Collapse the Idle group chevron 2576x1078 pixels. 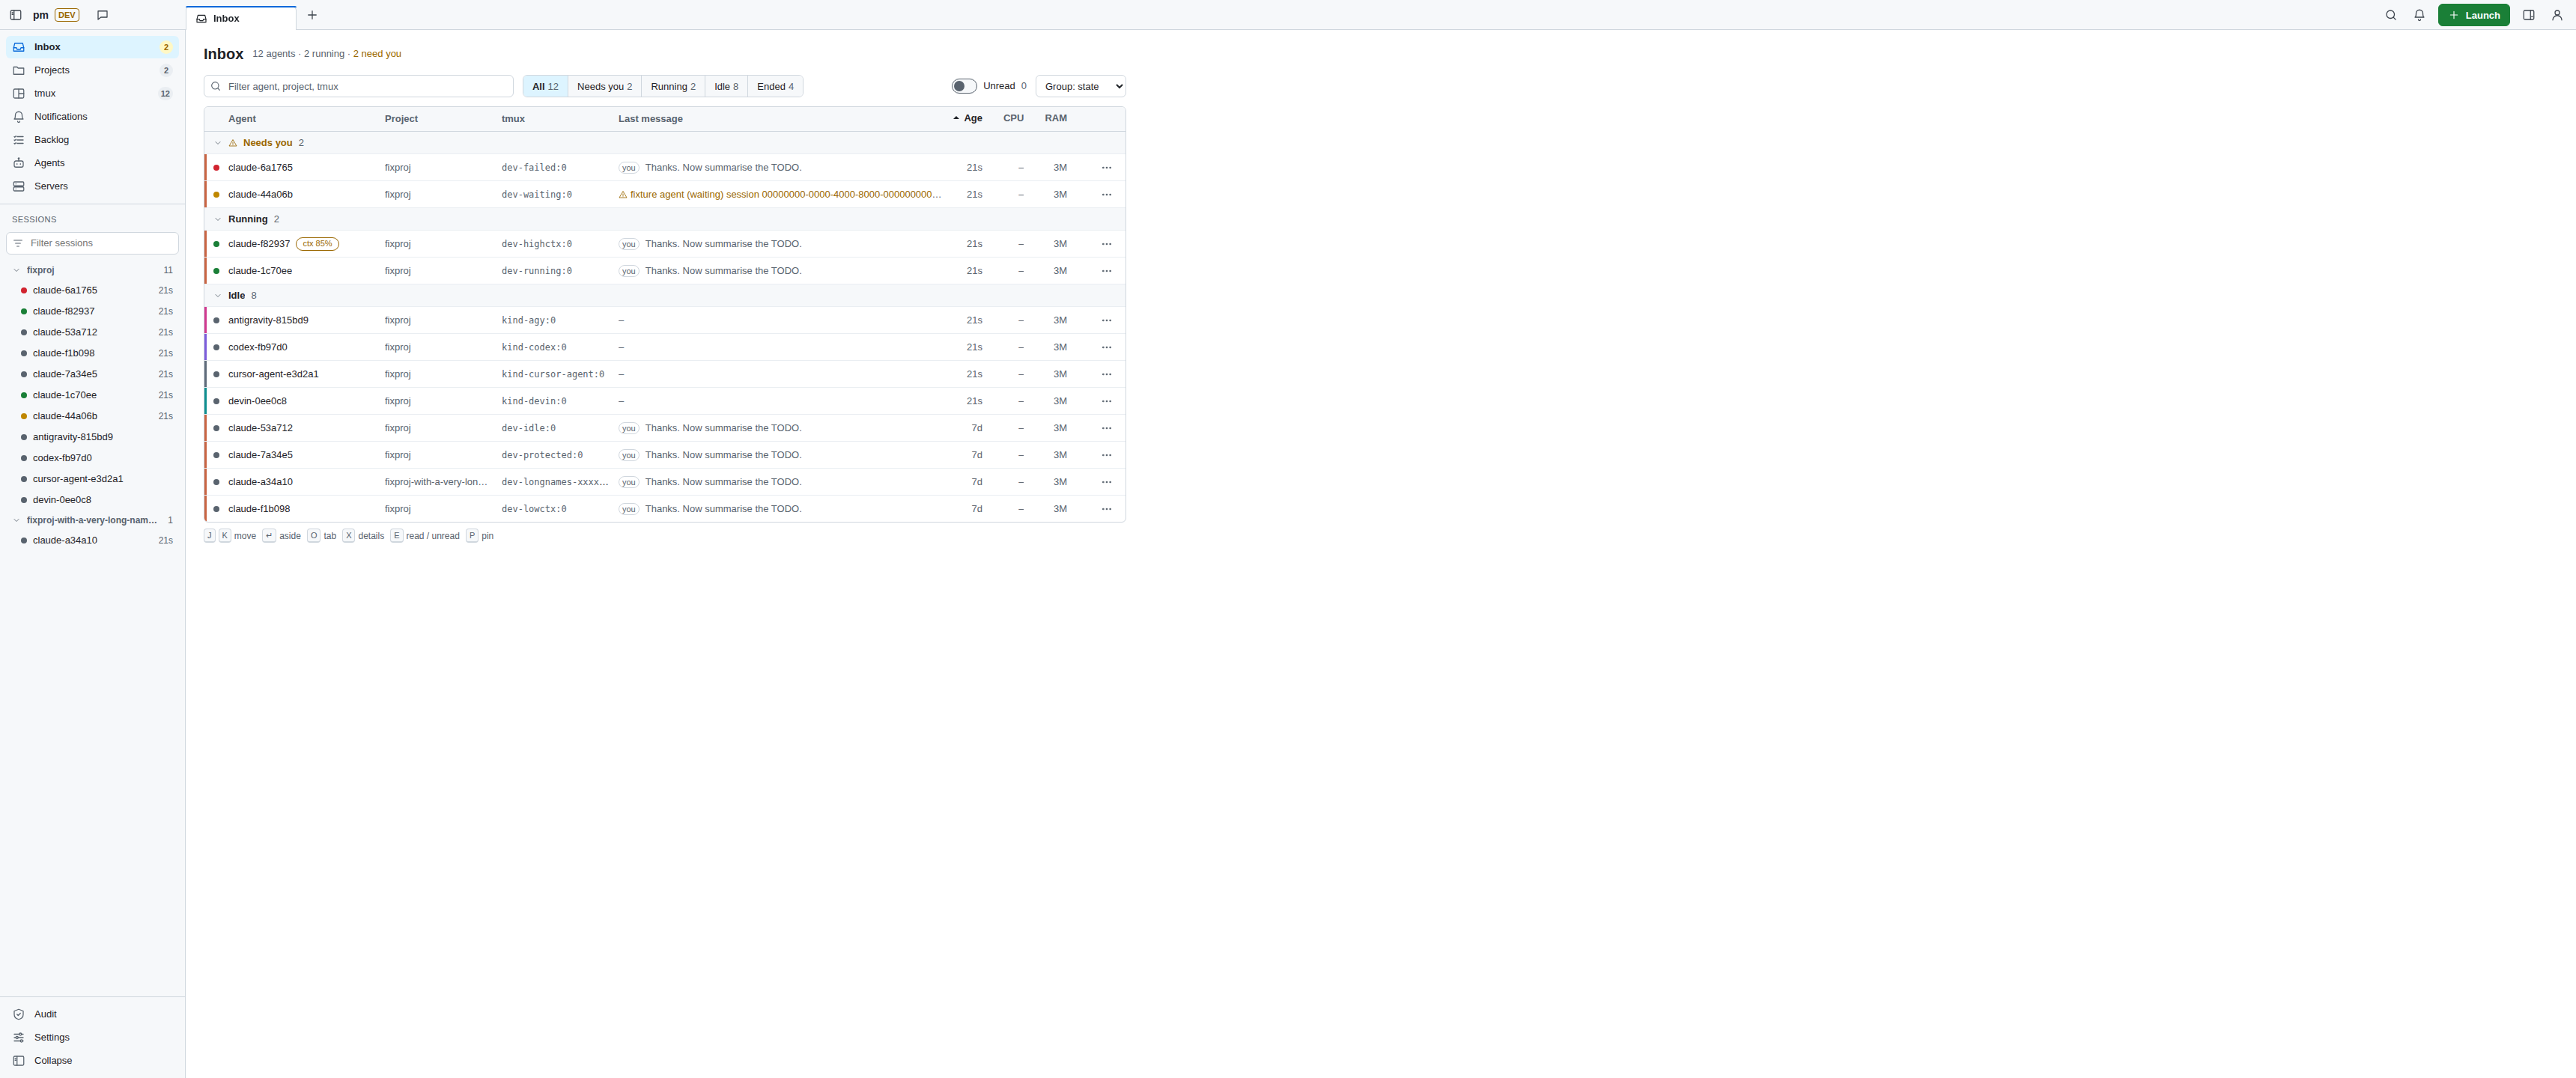click(x=218, y=296)
